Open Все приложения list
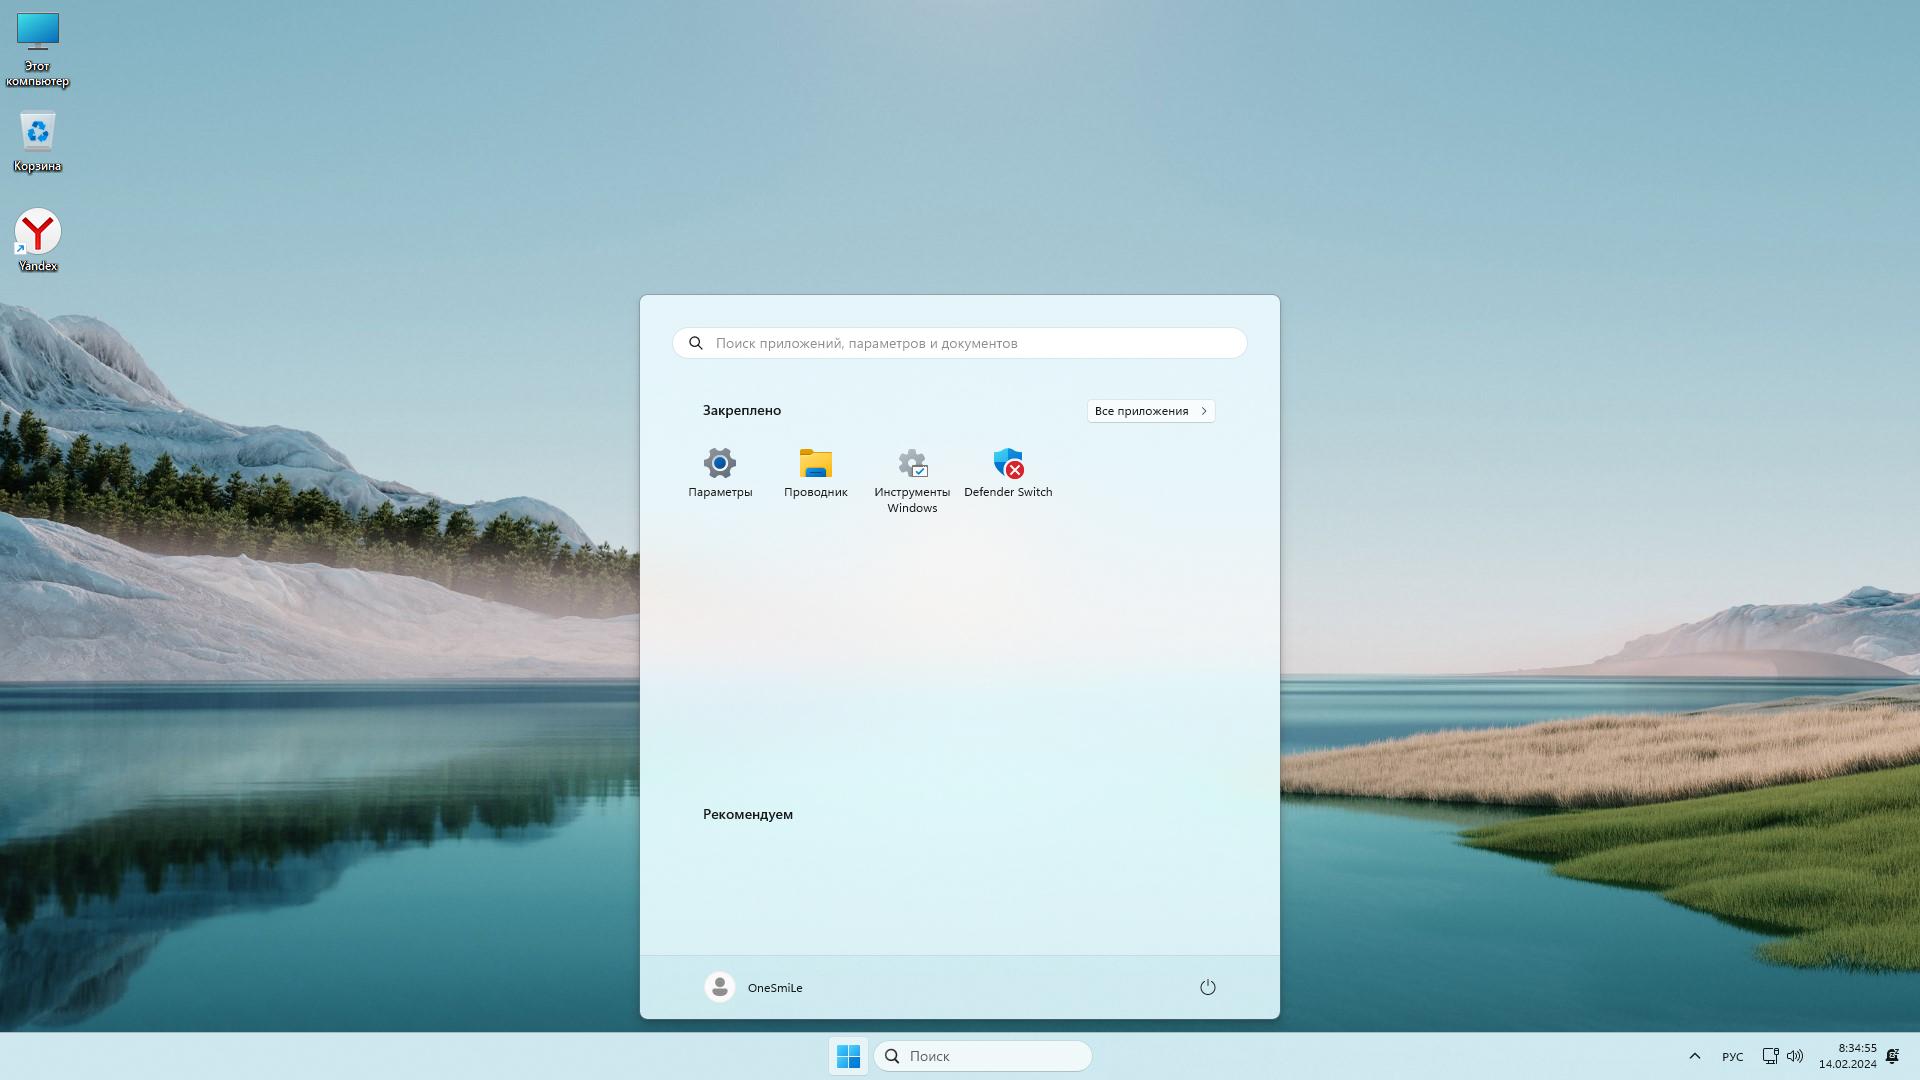Viewport: 1920px width, 1080px height. click(1150, 410)
